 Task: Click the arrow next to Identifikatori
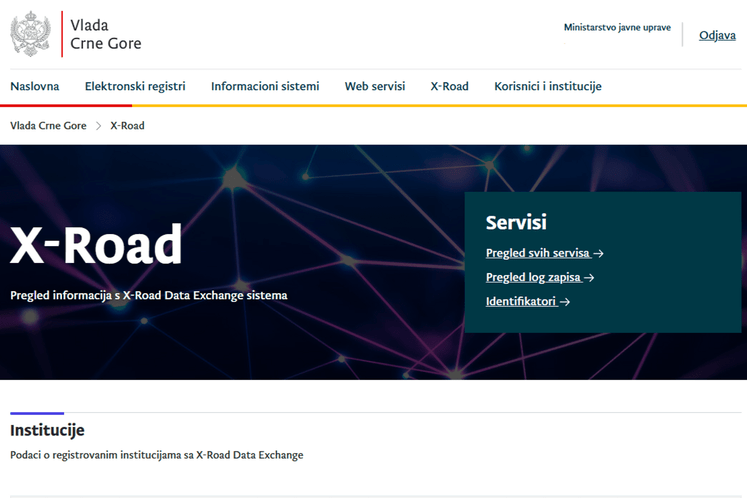pos(565,302)
